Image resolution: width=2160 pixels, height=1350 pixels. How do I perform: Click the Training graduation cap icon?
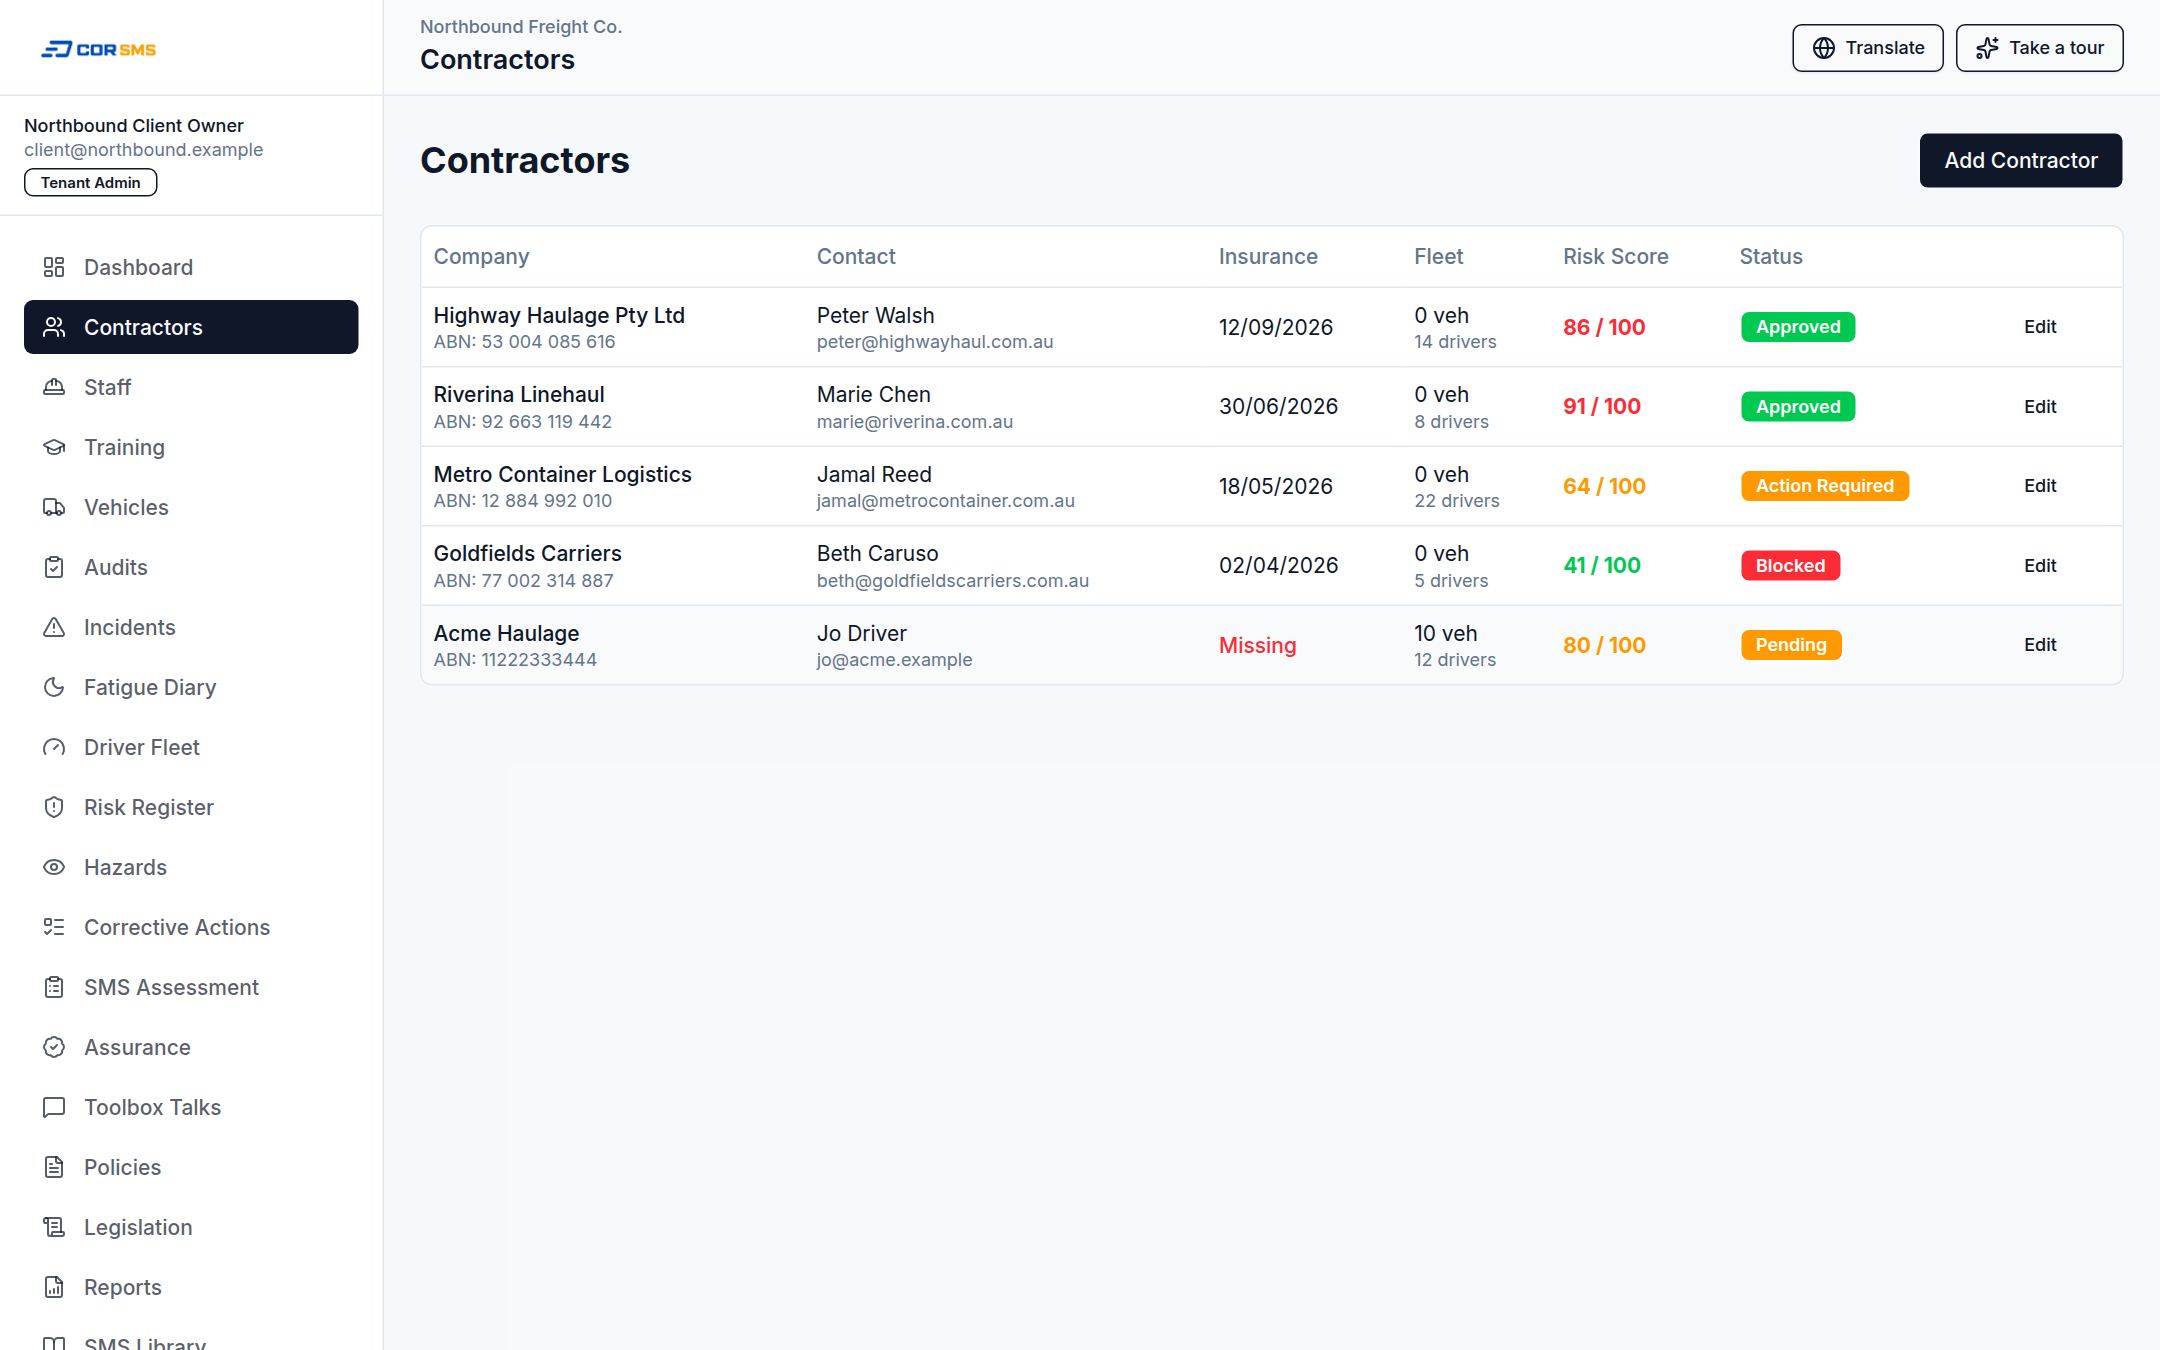pyautogui.click(x=54, y=447)
